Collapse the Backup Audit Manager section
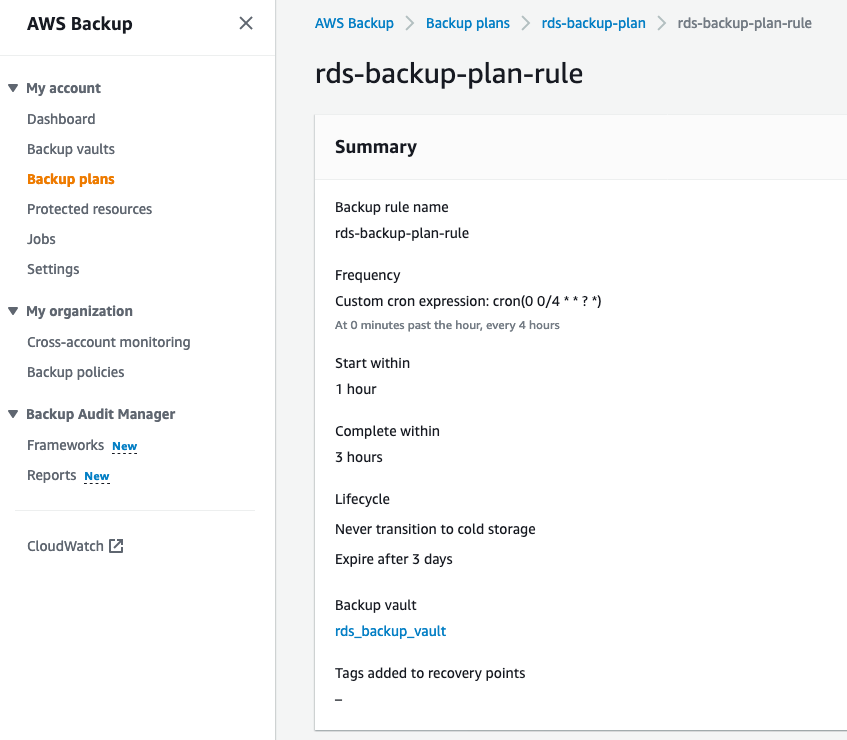847x740 pixels. [13, 414]
